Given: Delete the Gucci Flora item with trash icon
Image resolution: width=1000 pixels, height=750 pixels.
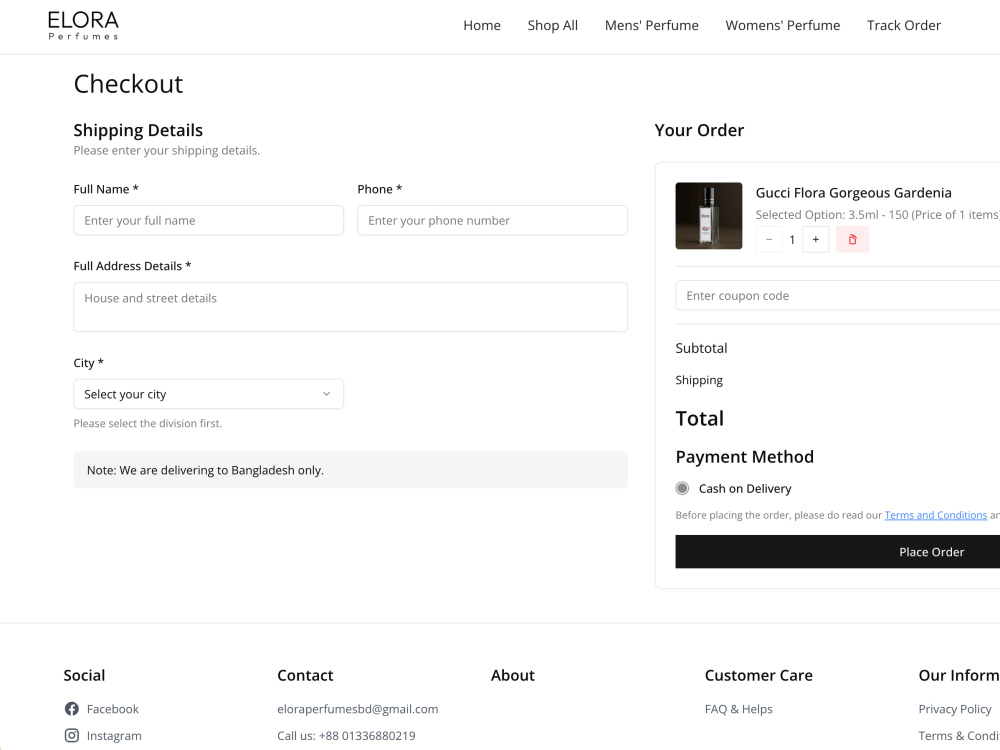Looking at the screenshot, I should [852, 240].
